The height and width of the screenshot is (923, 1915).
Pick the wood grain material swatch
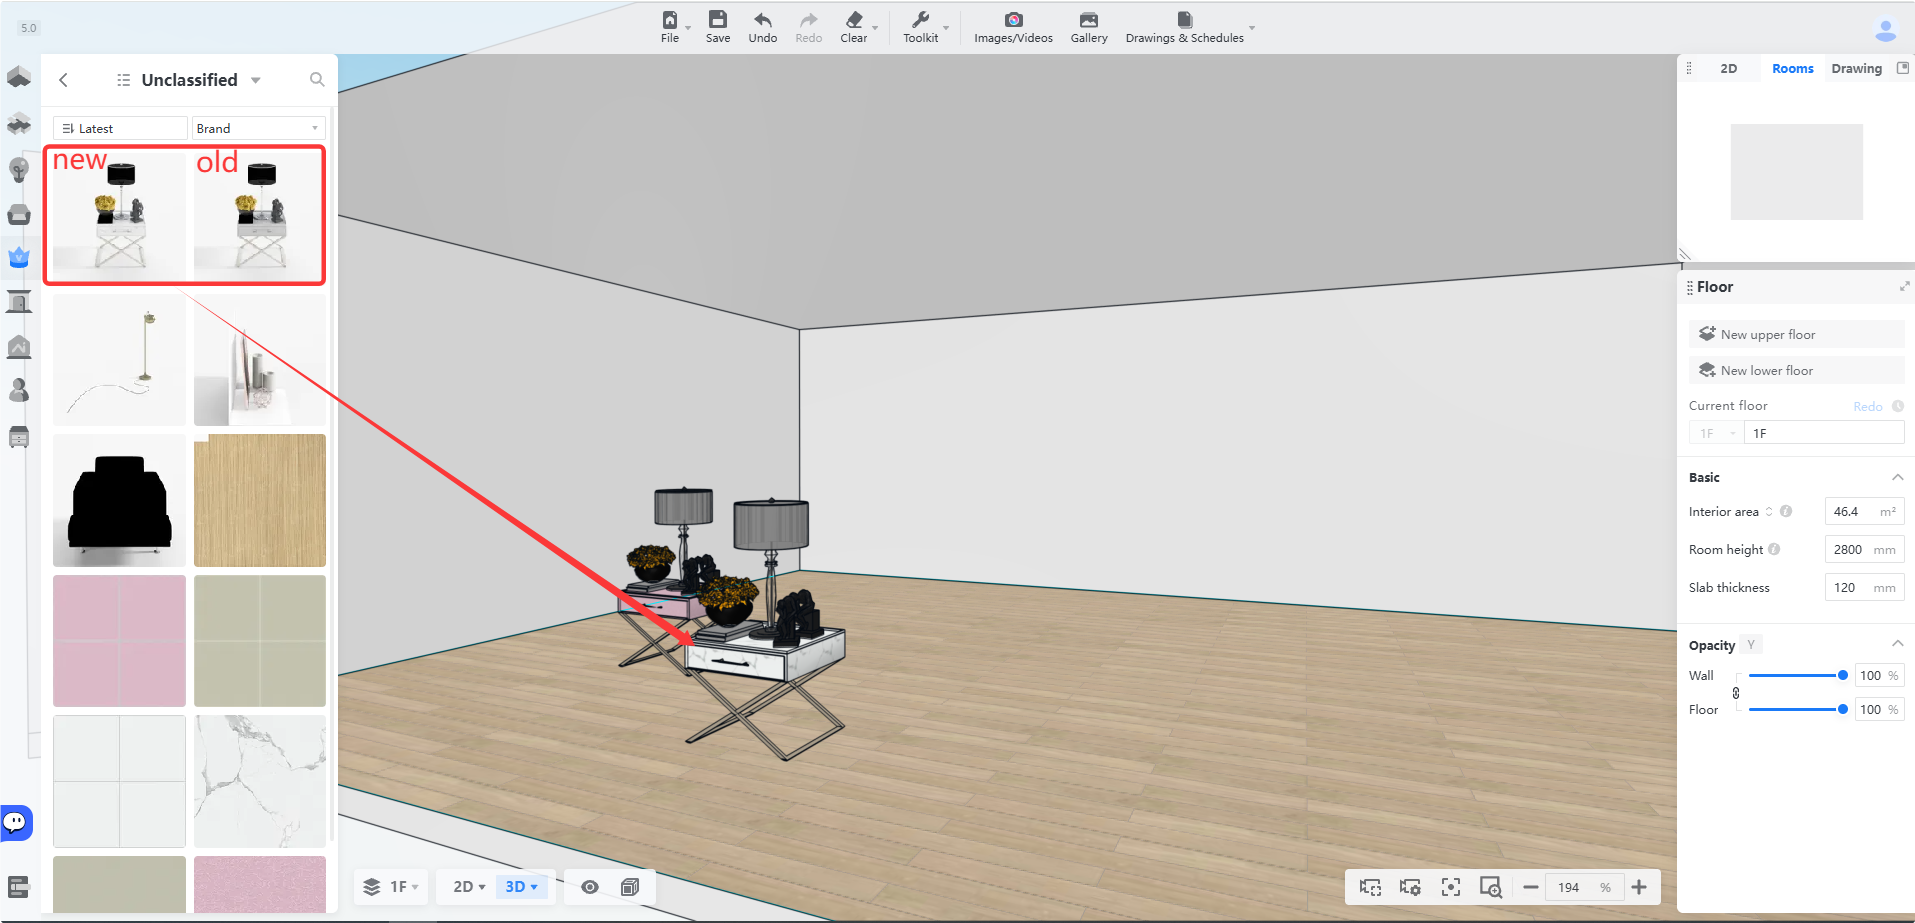tap(260, 500)
